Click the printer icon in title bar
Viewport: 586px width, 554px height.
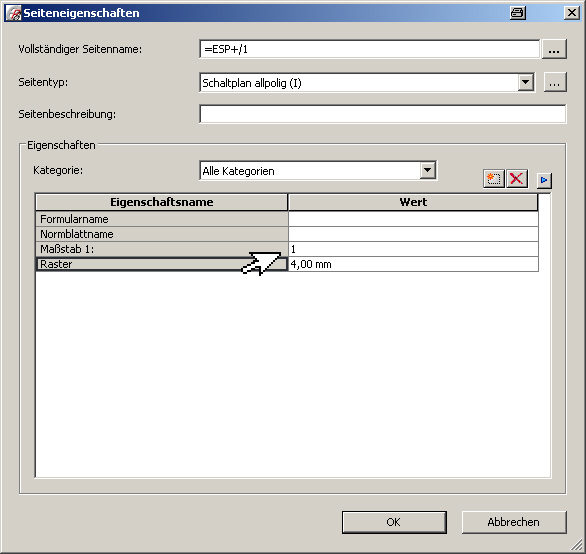518,13
